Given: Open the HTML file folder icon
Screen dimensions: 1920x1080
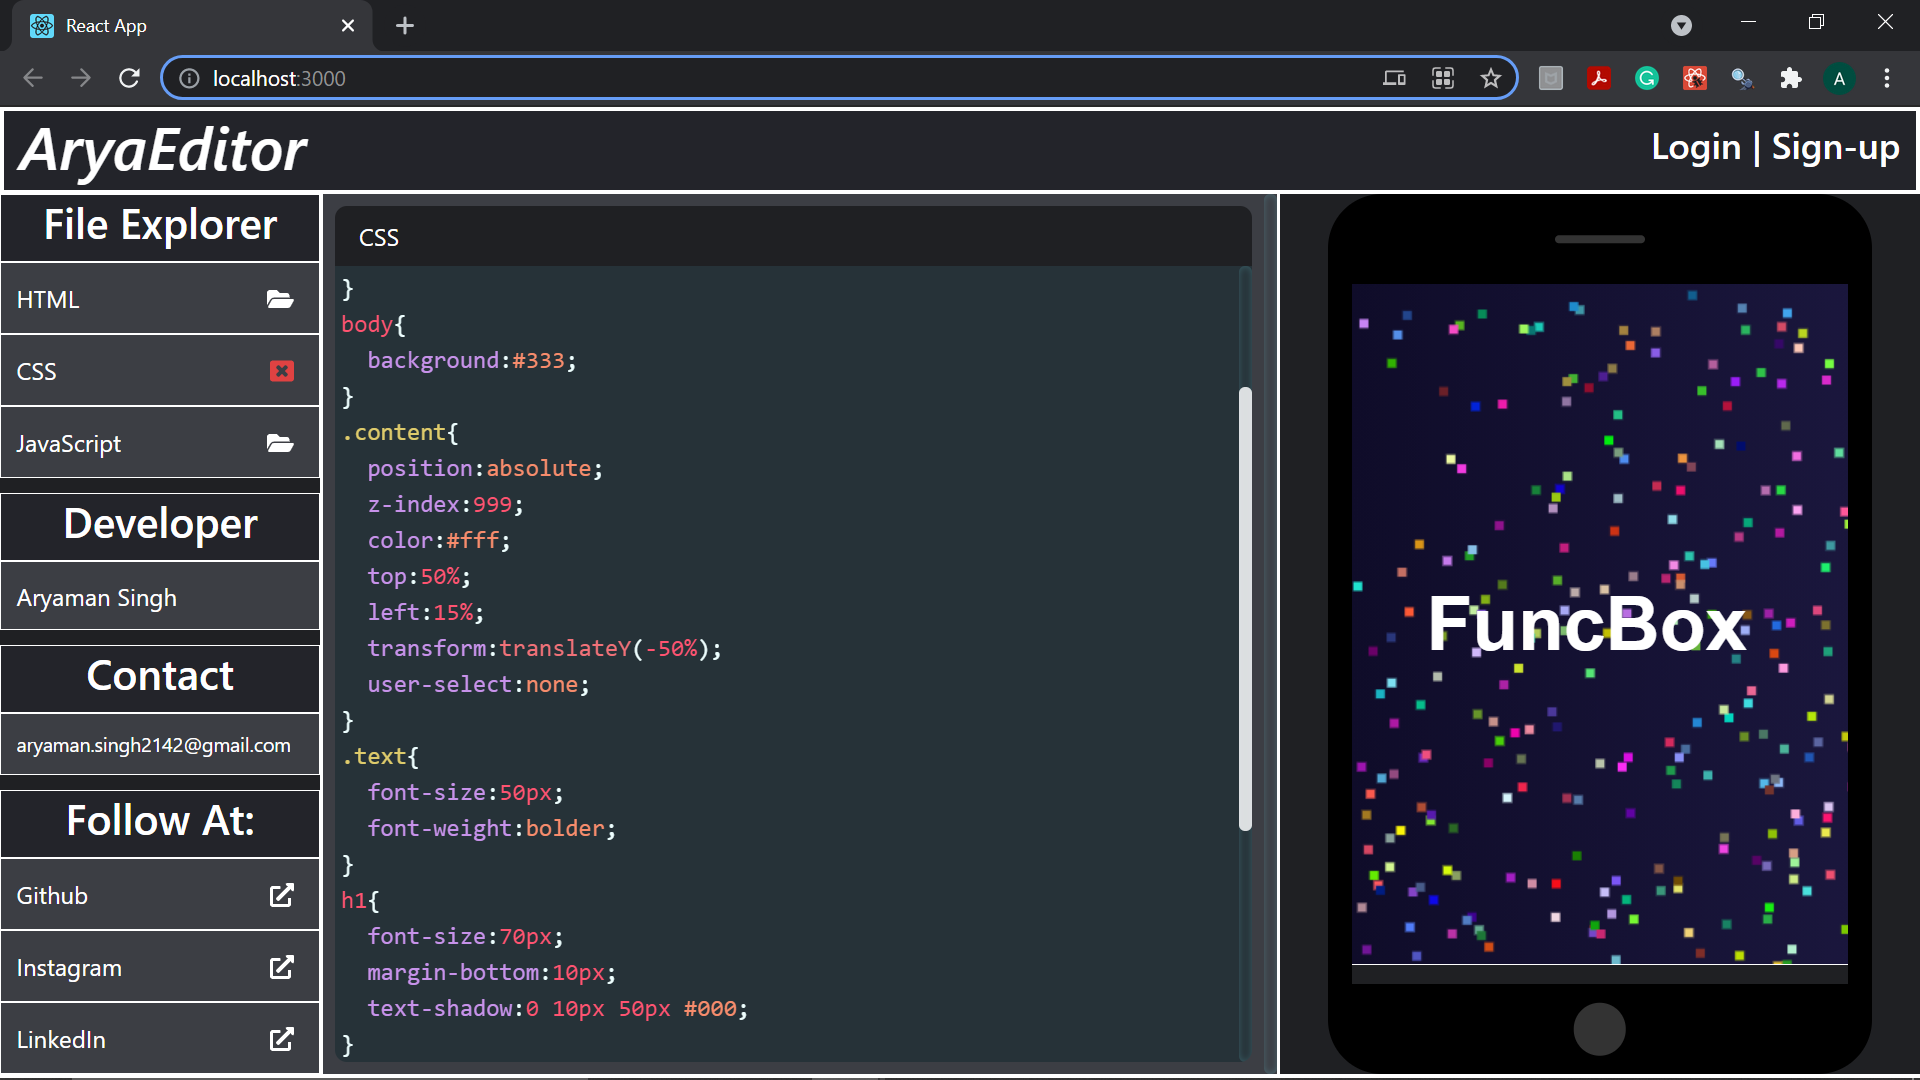Looking at the screenshot, I should point(280,299).
